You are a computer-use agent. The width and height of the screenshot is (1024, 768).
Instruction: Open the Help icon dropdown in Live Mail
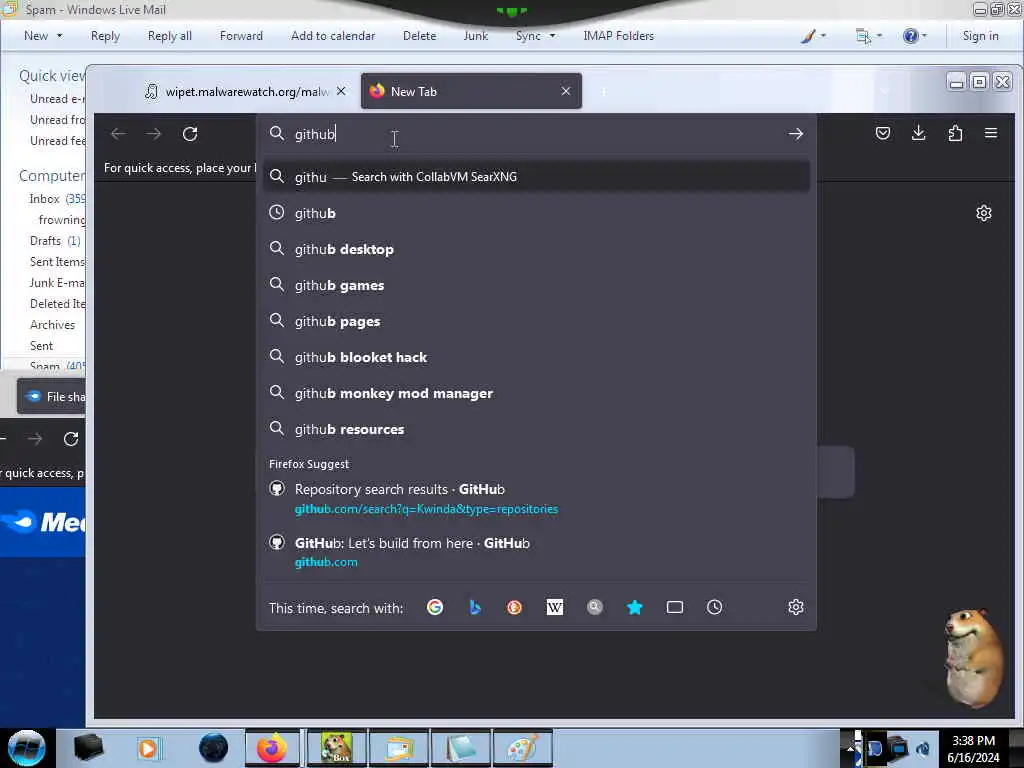click(x=914, y=36)
